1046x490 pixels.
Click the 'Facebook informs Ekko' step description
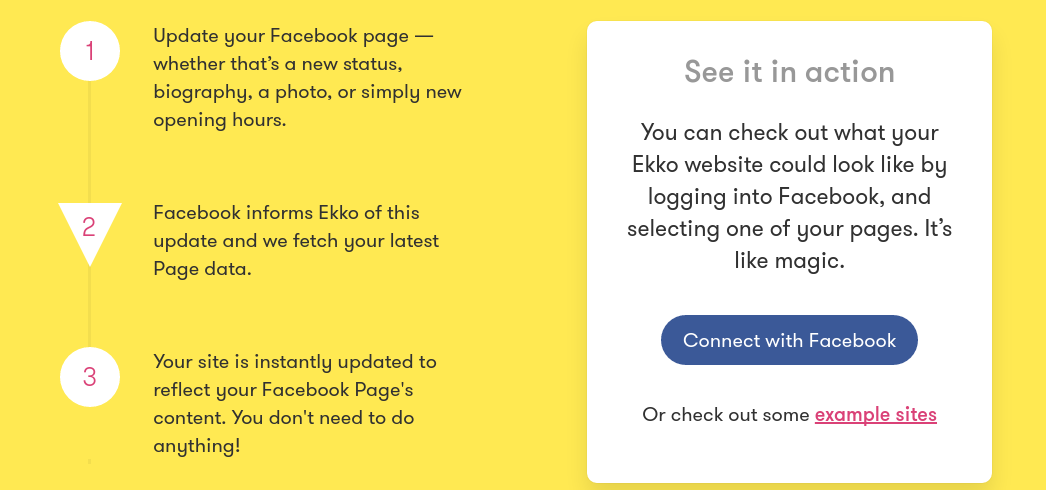click(x=296, y=241)
